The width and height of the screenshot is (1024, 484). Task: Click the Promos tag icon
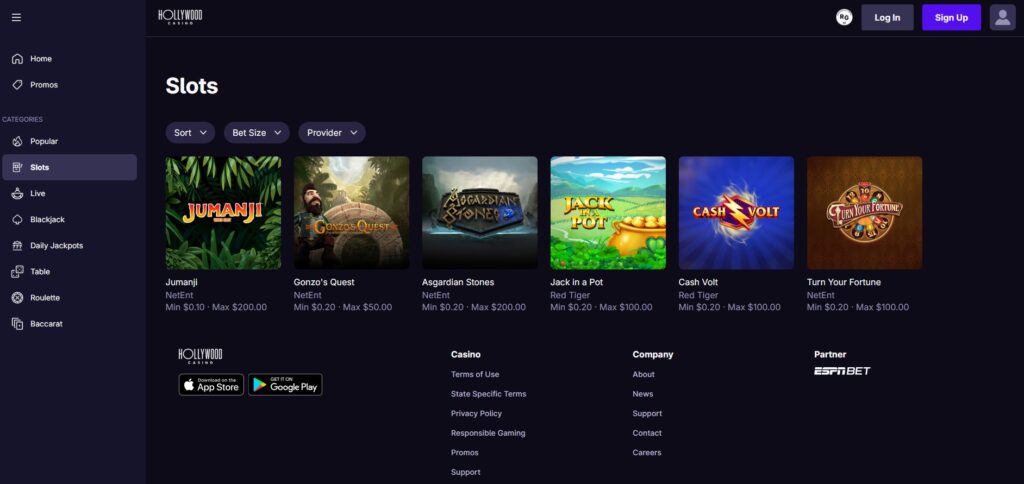[18, 85]
